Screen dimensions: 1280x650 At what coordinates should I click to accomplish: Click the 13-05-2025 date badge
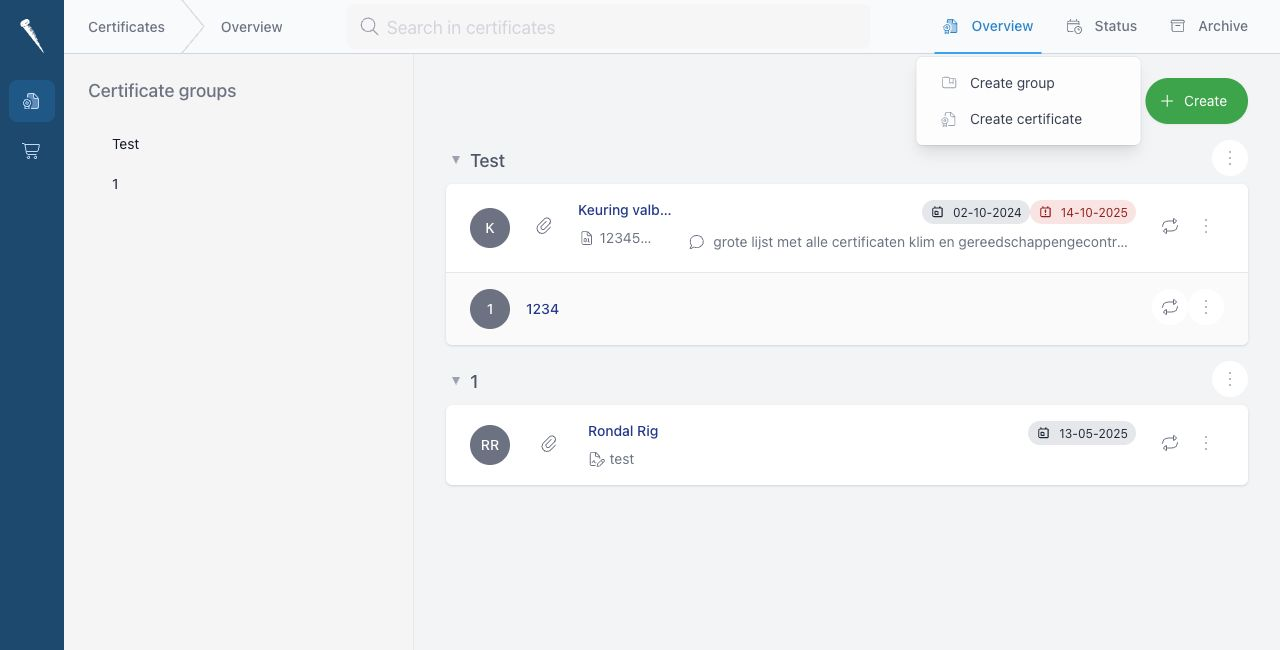point(1082,433)
